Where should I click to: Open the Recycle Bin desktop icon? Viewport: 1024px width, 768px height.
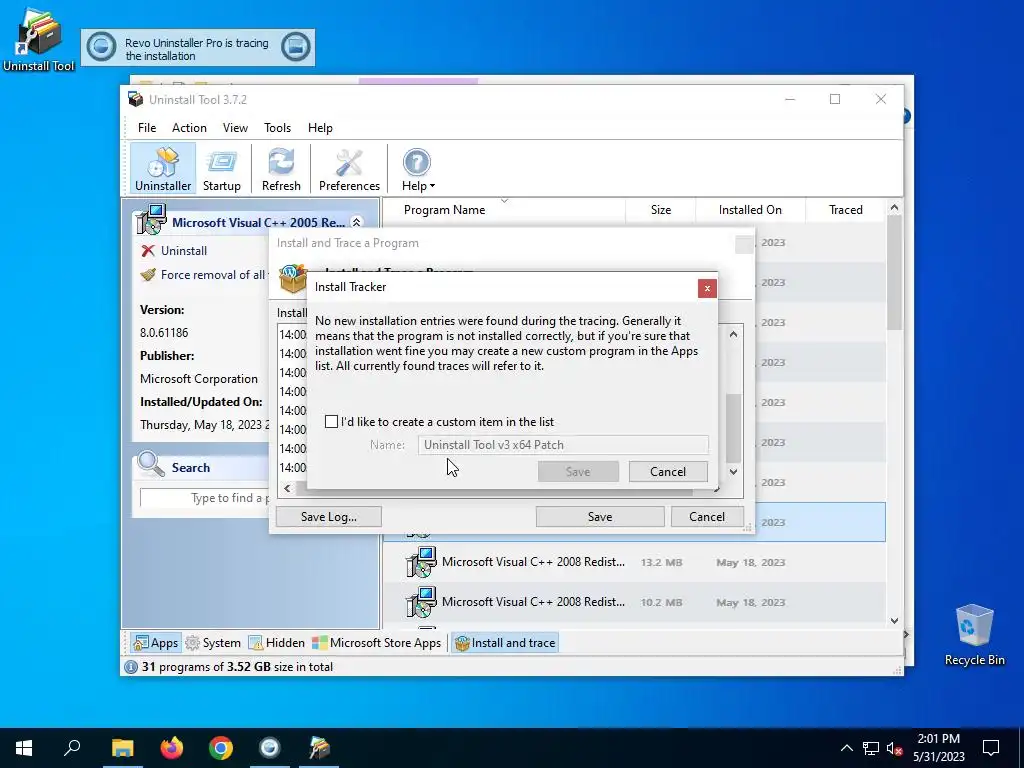click(x=974, y=634)
